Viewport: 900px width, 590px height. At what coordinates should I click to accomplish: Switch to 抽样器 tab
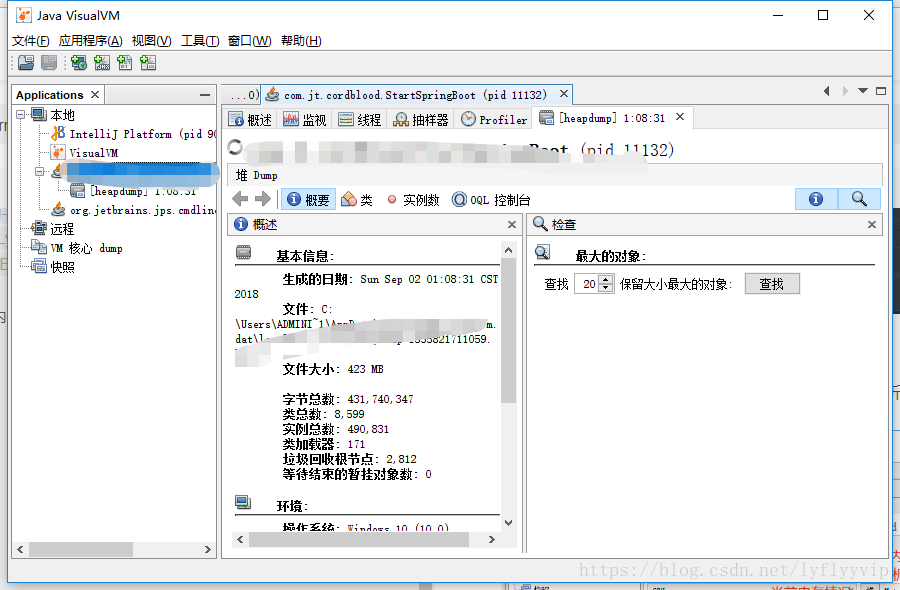tap(421, 119)
